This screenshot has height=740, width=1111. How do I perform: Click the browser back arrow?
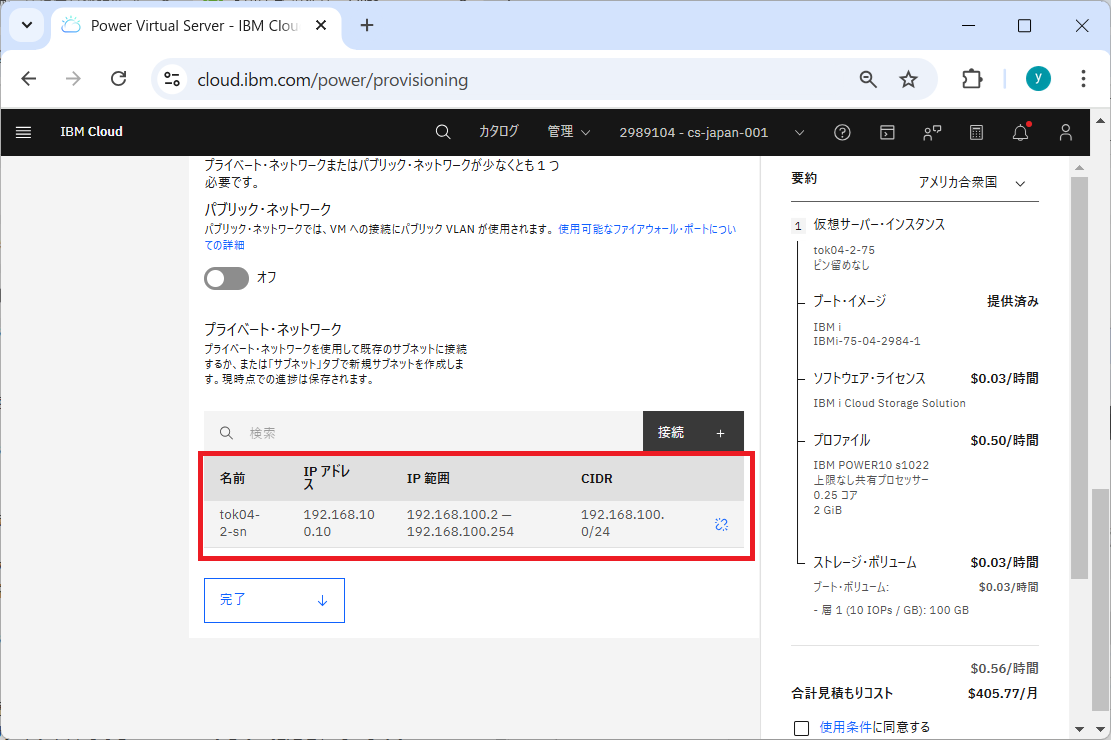tap(29, 79)
